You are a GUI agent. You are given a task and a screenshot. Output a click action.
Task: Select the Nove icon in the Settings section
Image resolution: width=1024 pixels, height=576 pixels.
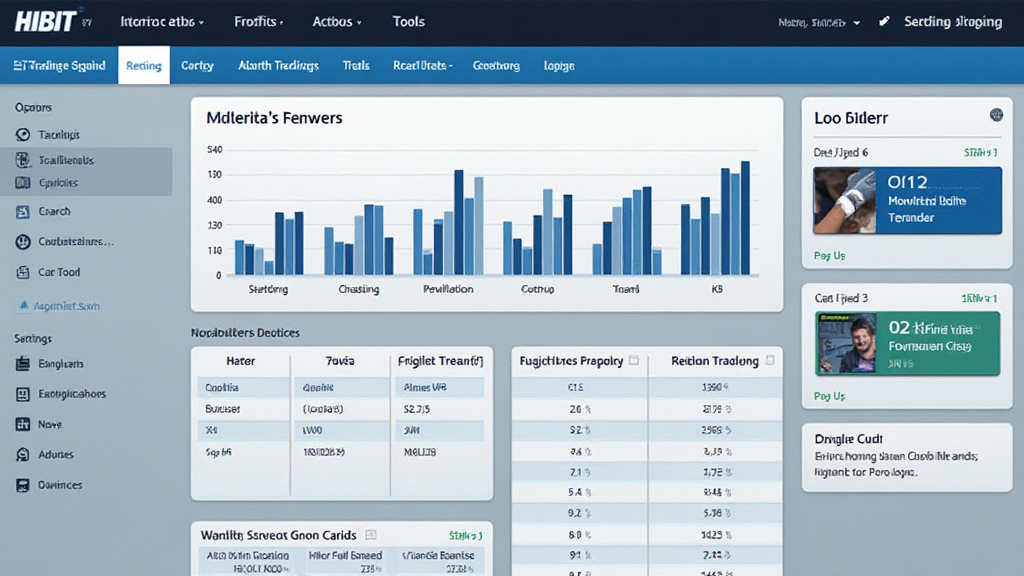(23, 424)
